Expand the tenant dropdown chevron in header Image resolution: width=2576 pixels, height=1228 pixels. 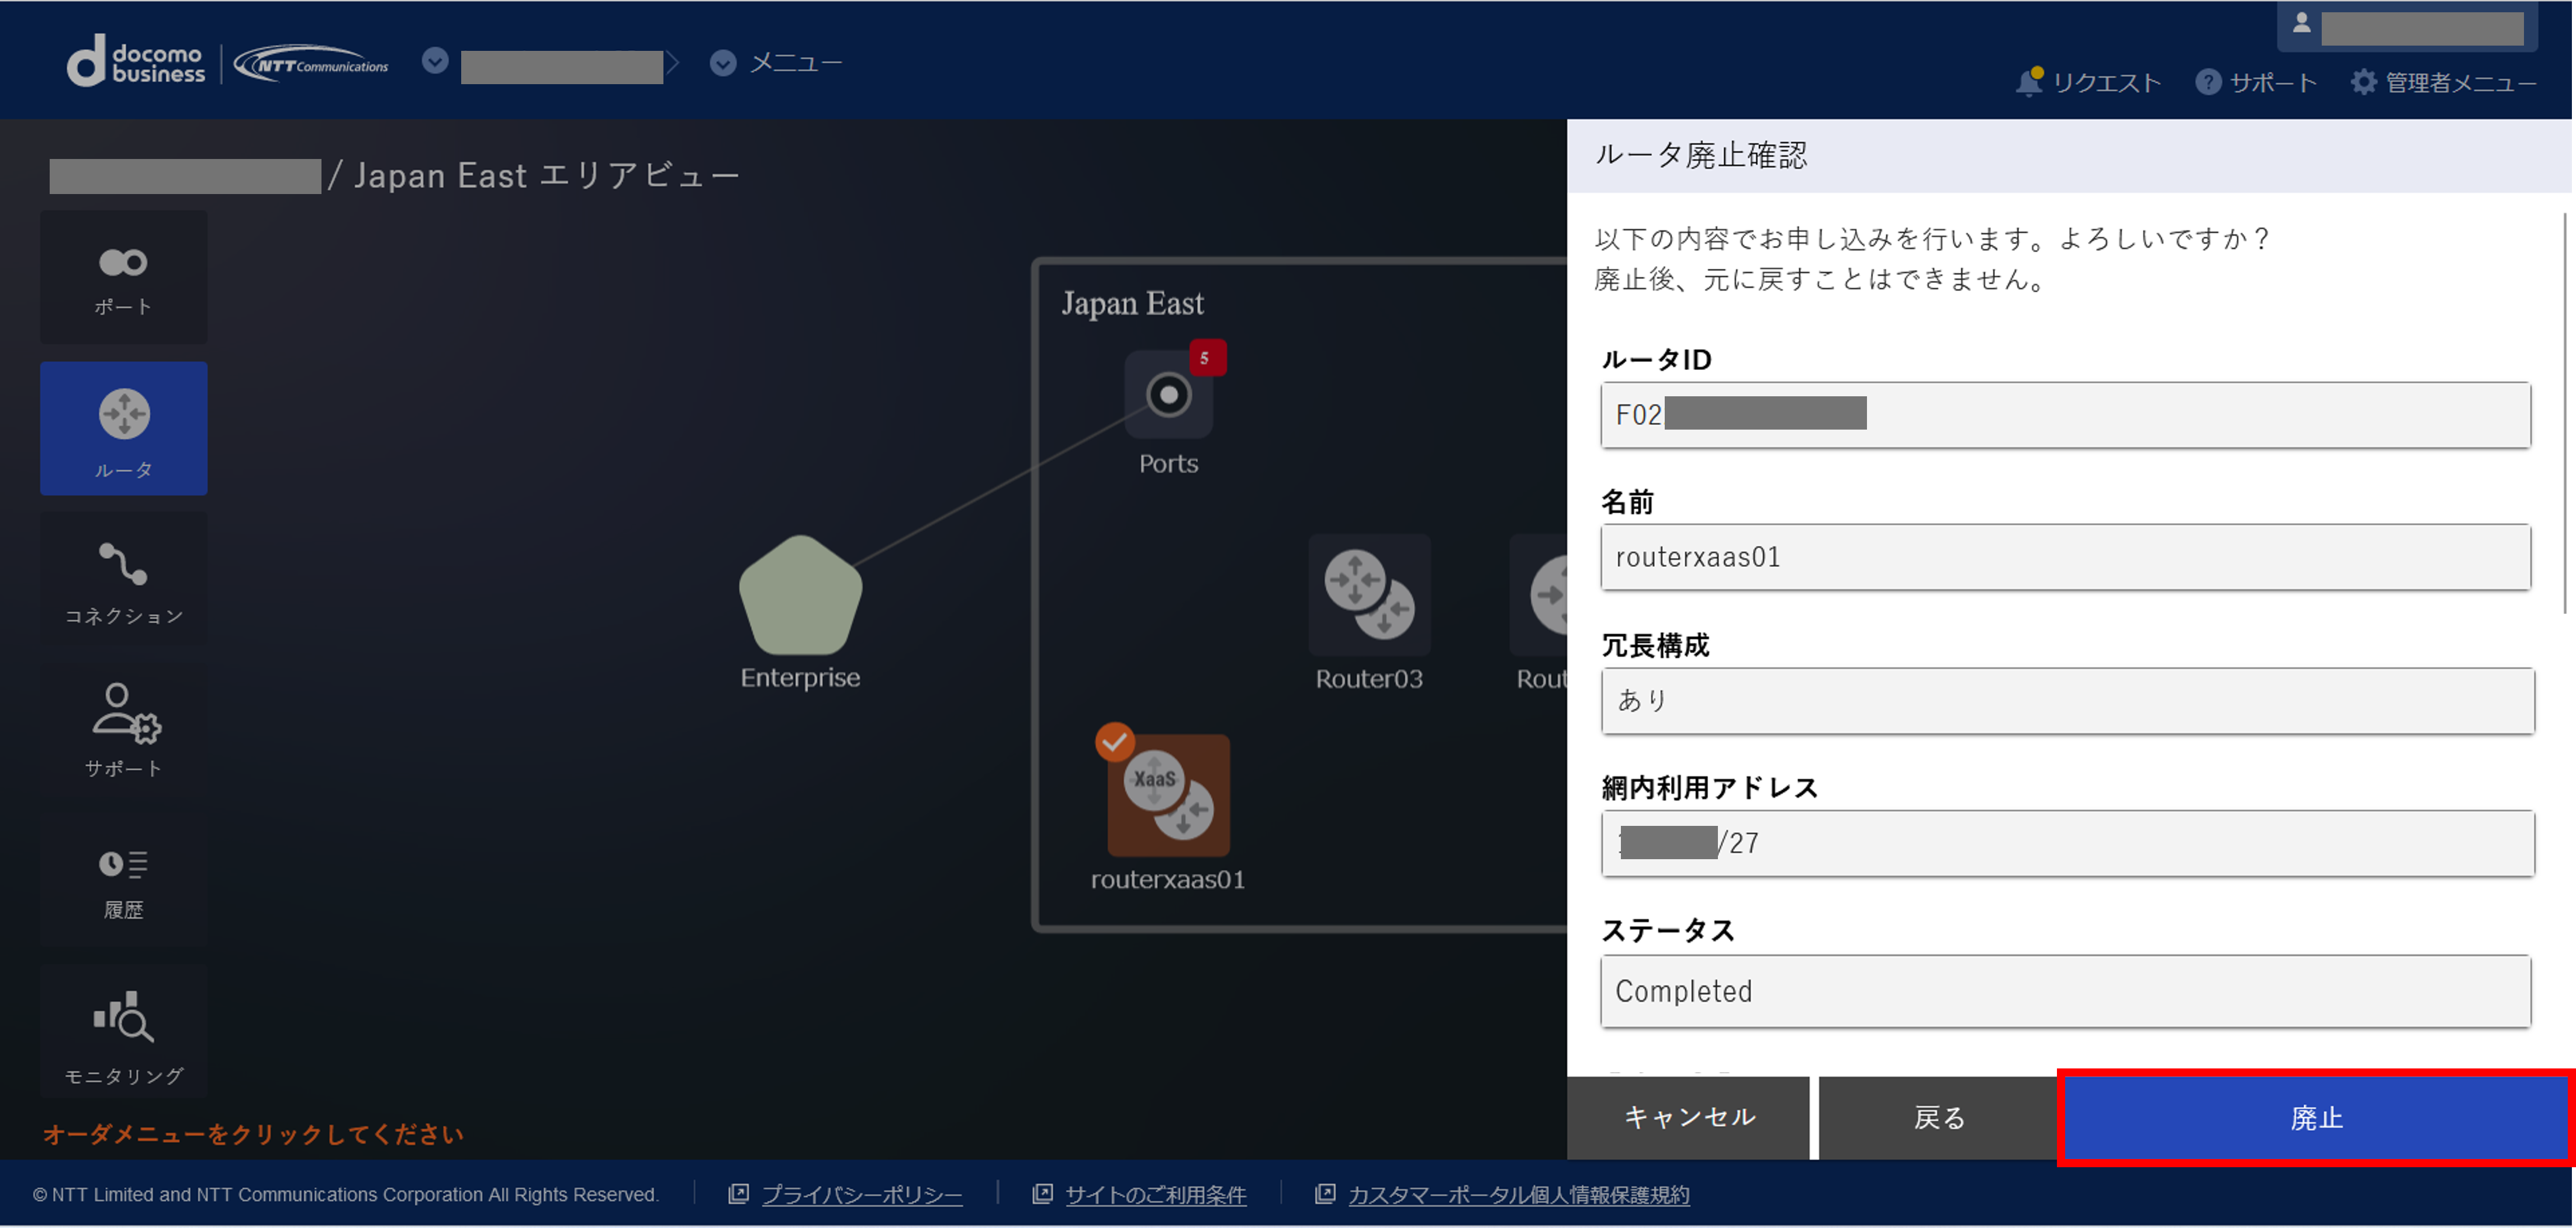point(434,61)
